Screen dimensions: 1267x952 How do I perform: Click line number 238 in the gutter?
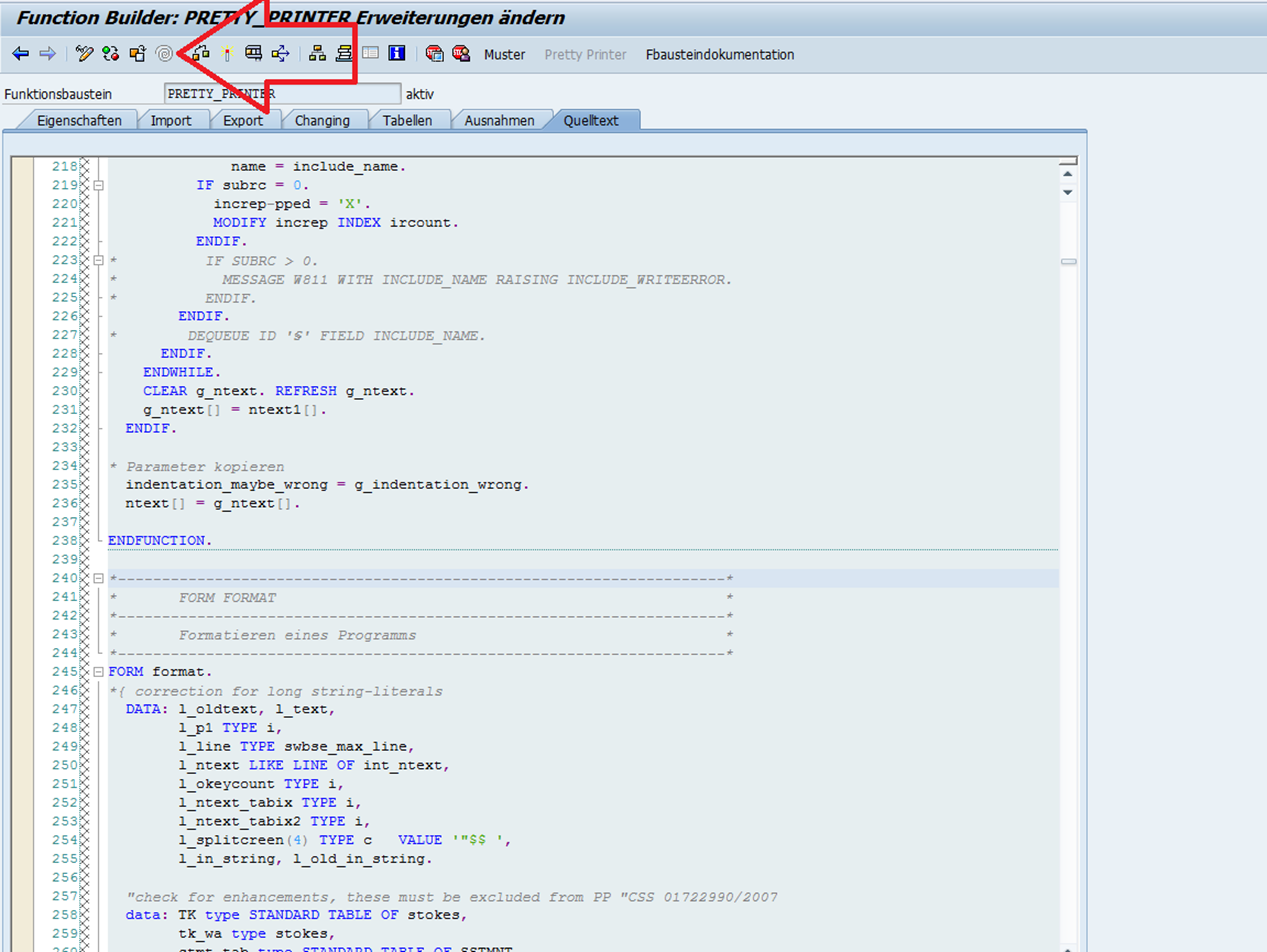pos(65,540)
